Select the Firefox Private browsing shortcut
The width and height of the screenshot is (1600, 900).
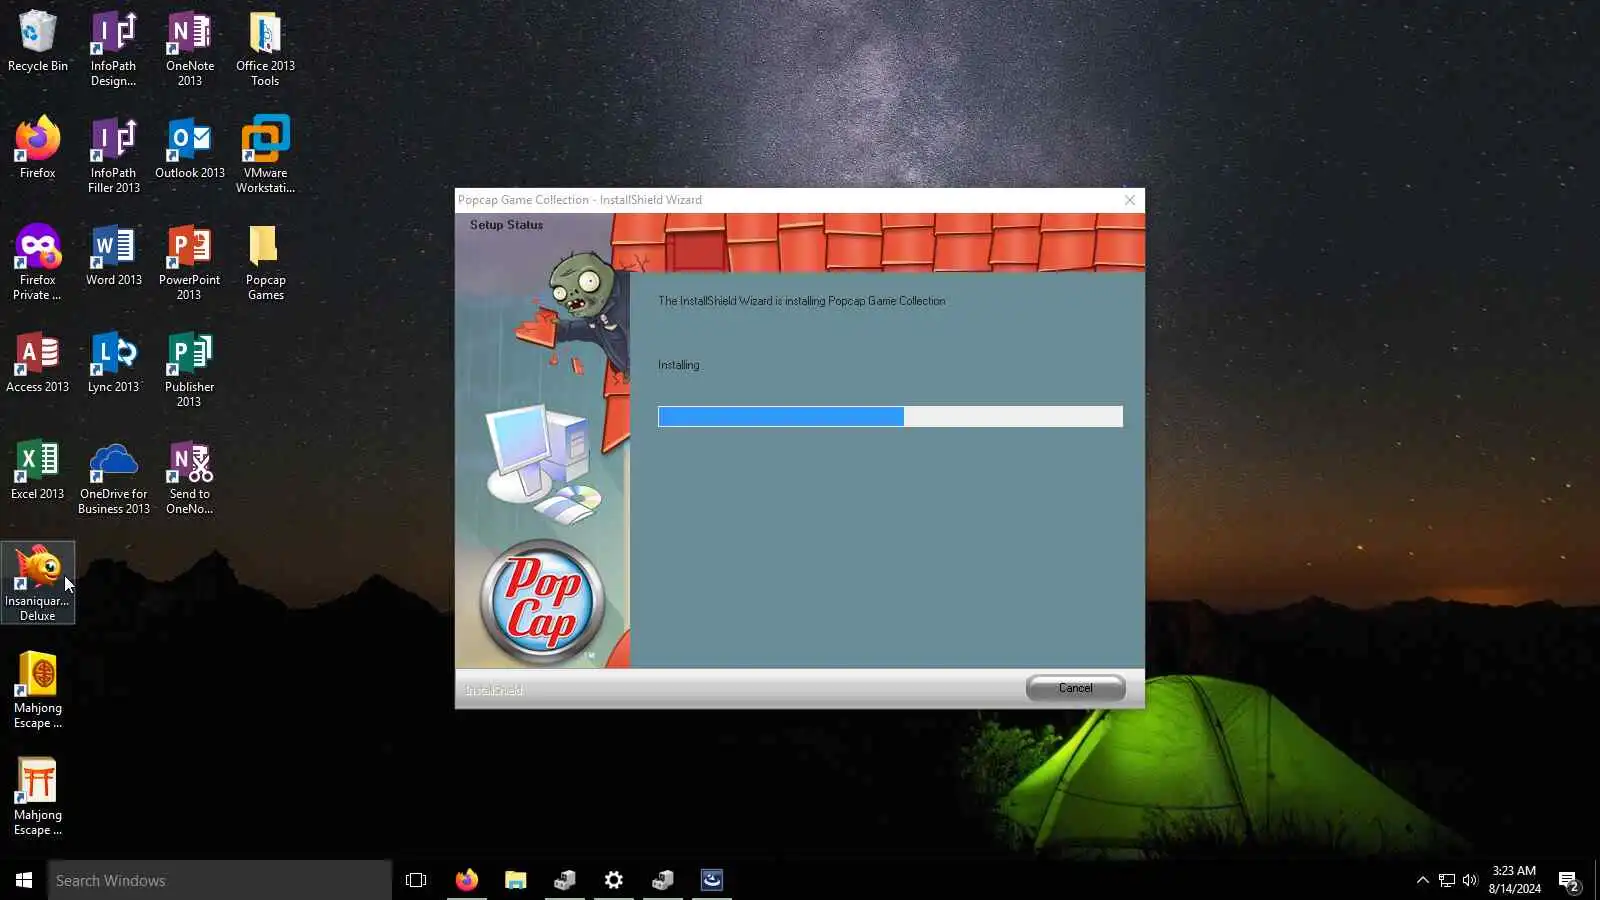click(37, 262)
